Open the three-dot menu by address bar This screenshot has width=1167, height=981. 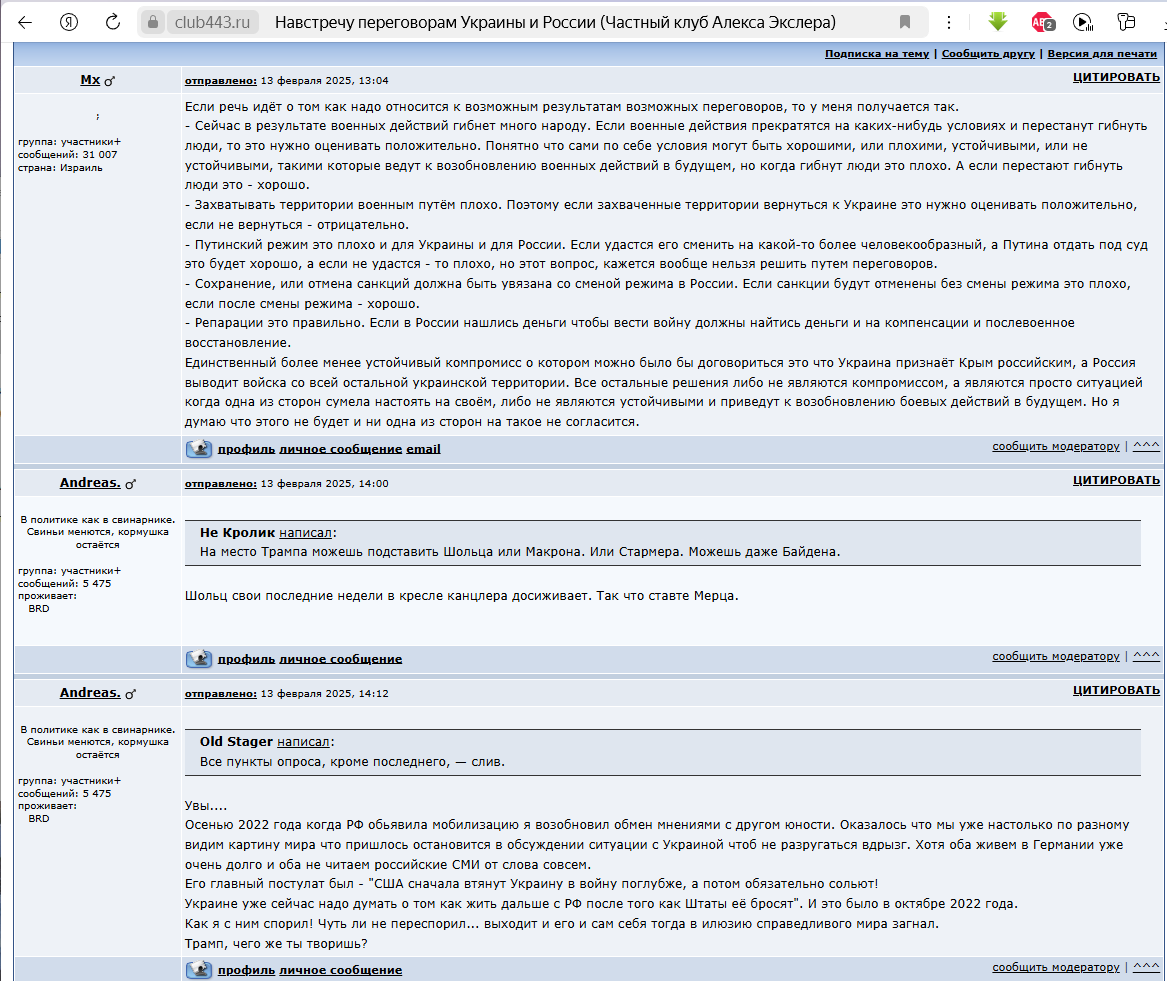coord(948,22)
